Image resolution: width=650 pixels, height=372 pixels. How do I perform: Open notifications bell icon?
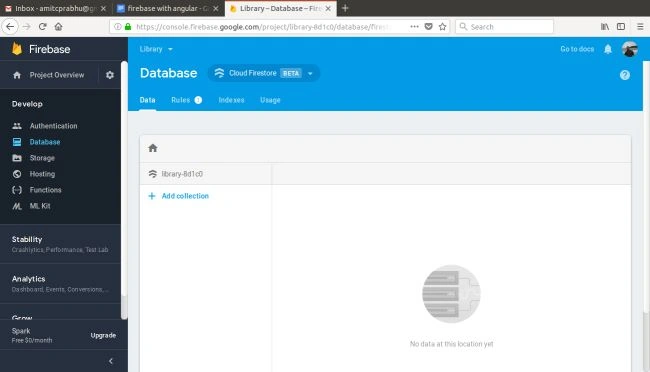(x=608, y=49)
